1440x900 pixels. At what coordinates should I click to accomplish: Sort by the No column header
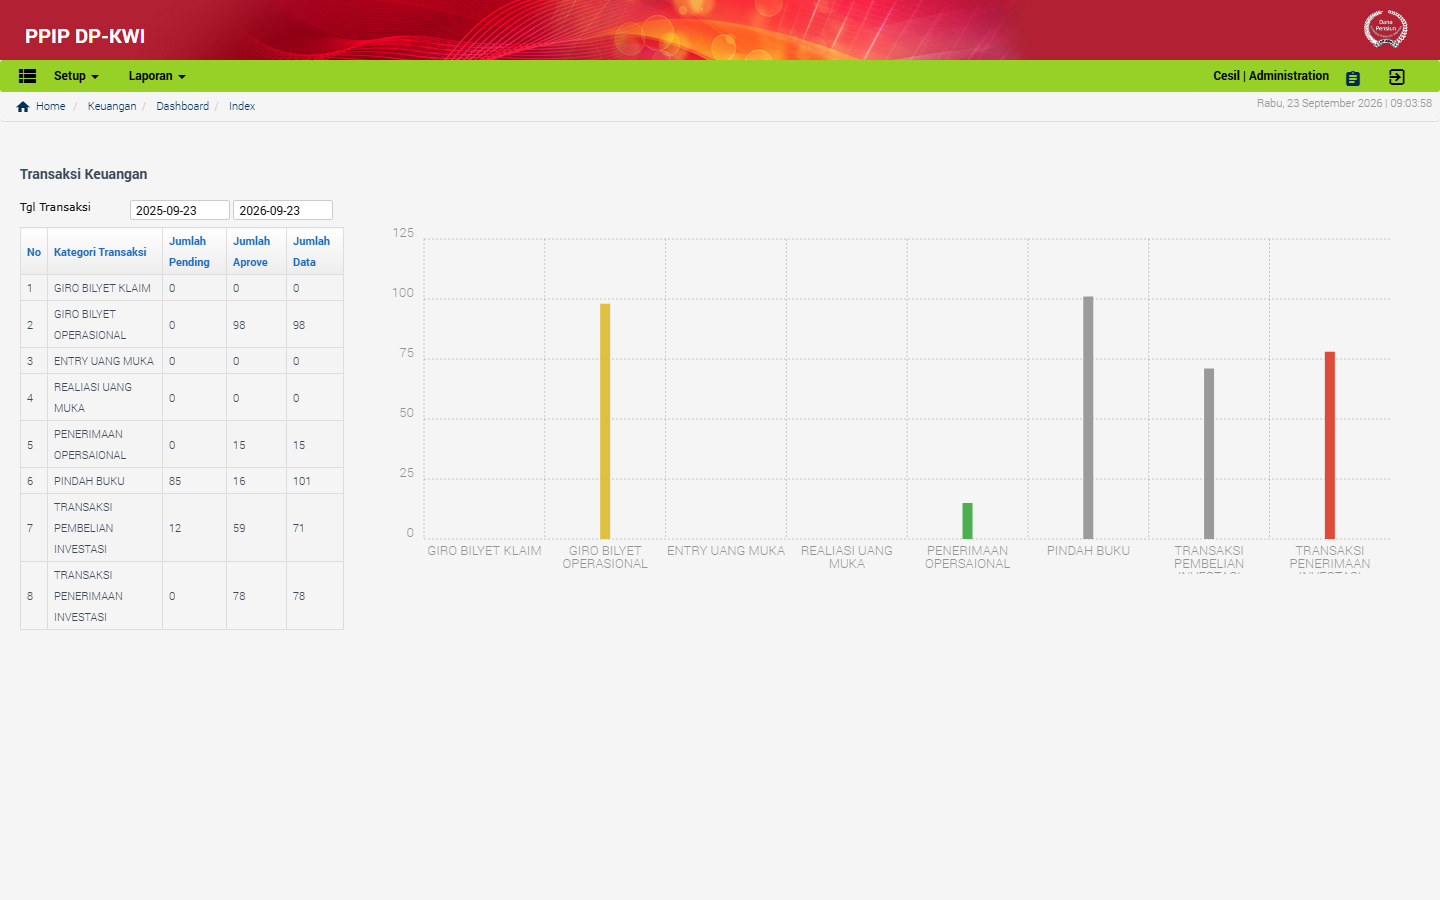pos(34,252)
